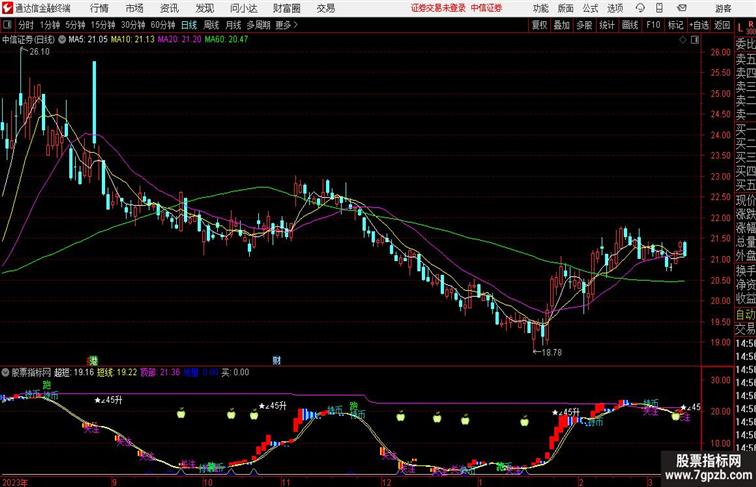
Task: Click the 通达信 red app logo
Action: (x=7, y=8)
